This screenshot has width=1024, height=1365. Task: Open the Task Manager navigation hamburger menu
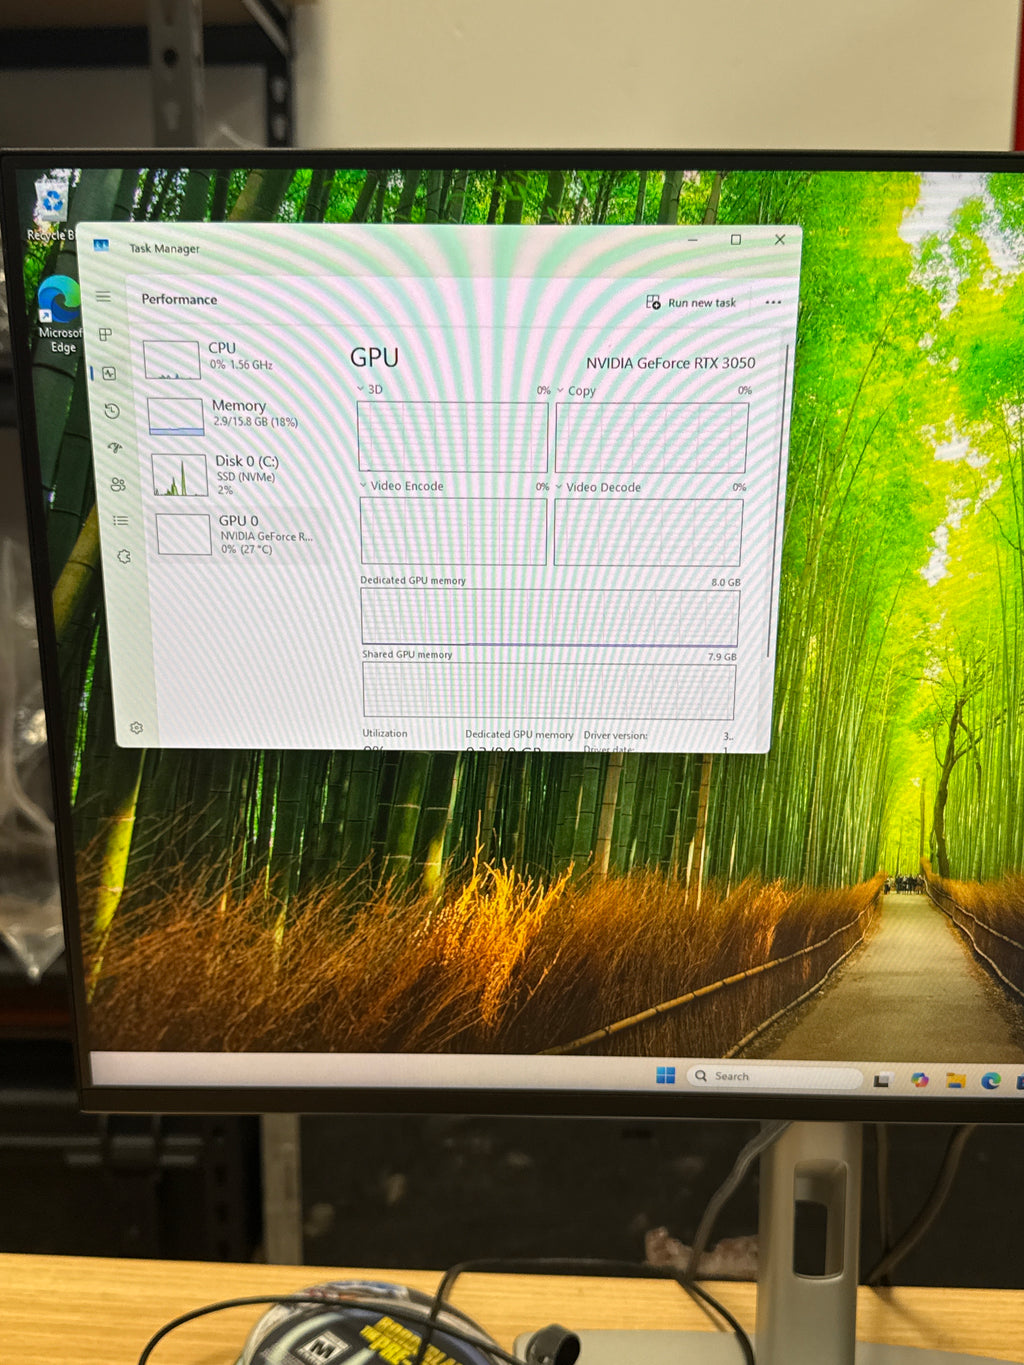coord(103,296)
